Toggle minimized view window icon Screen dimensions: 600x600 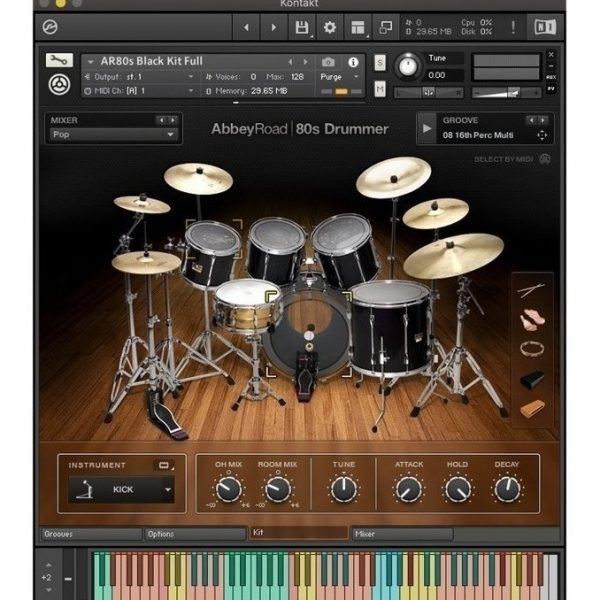[x=385, y=27]
